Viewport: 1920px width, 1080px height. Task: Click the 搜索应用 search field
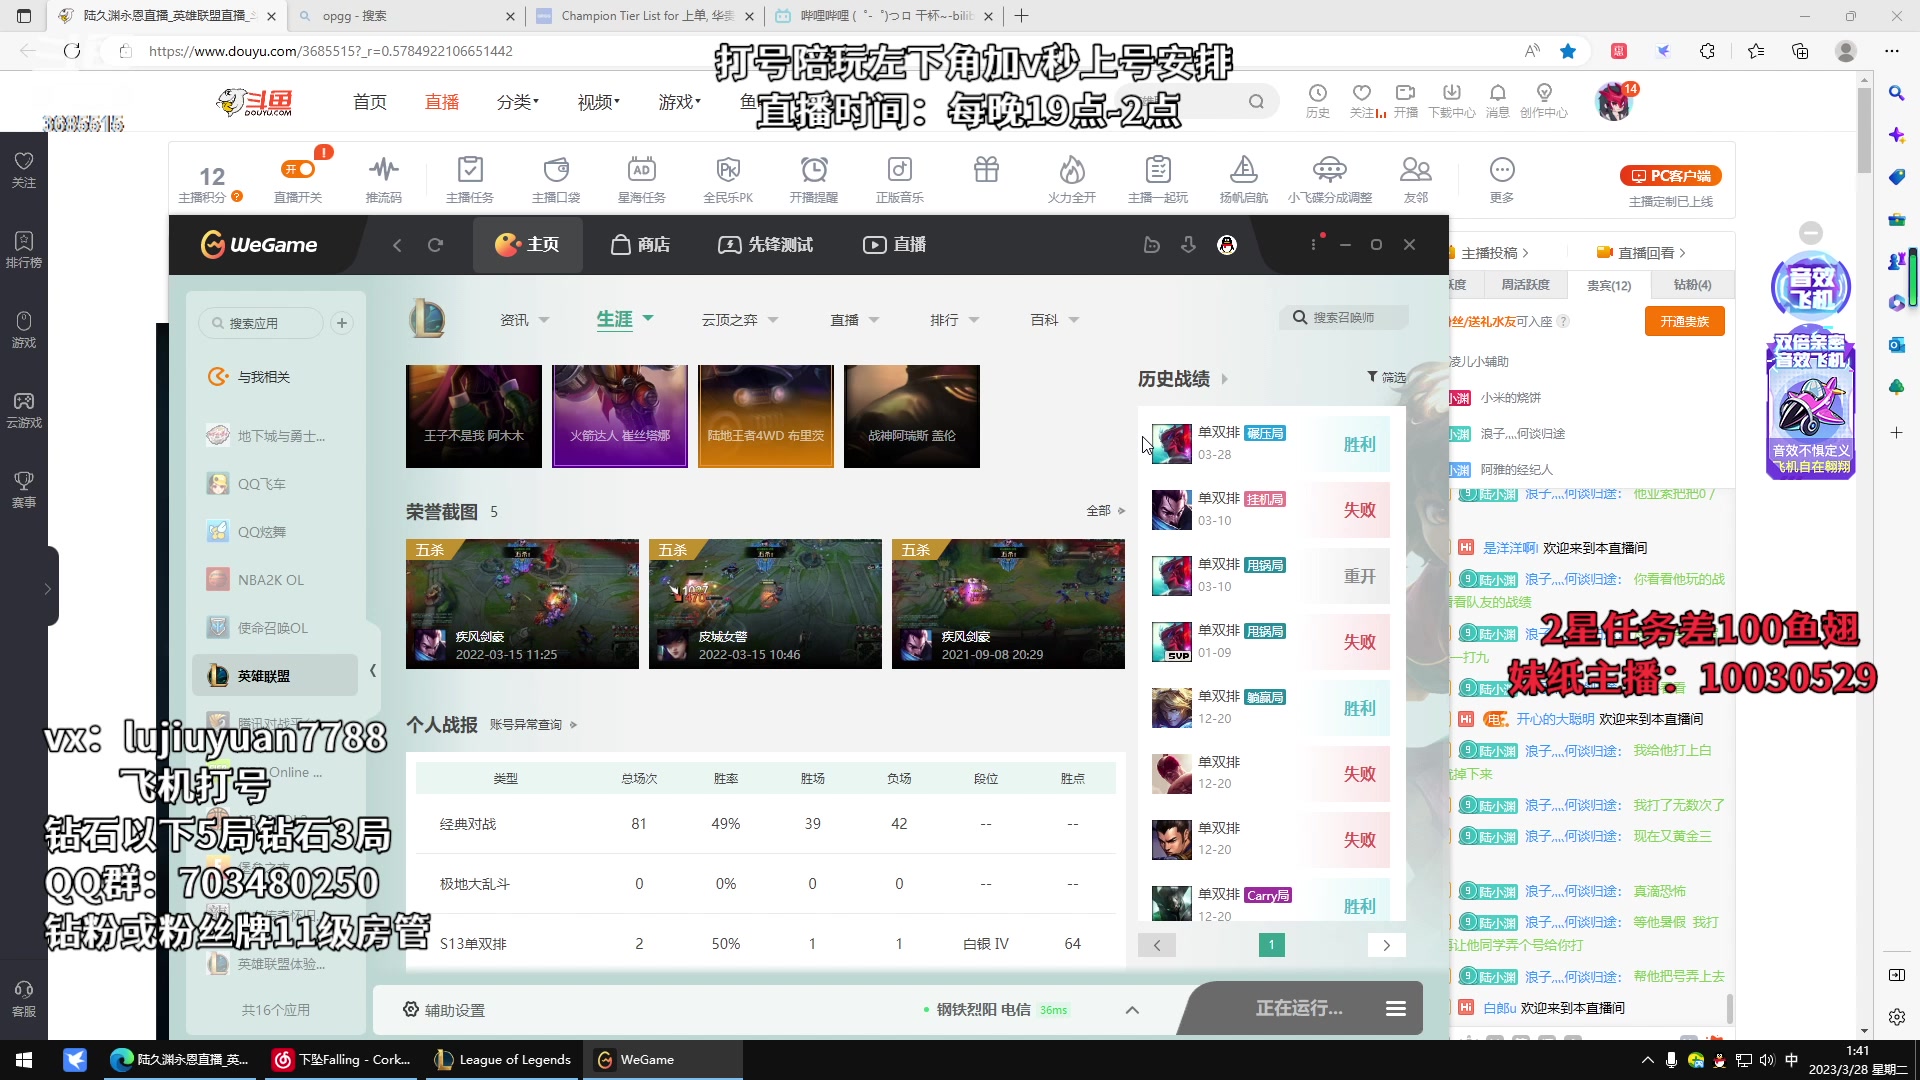tap(262, 323)
